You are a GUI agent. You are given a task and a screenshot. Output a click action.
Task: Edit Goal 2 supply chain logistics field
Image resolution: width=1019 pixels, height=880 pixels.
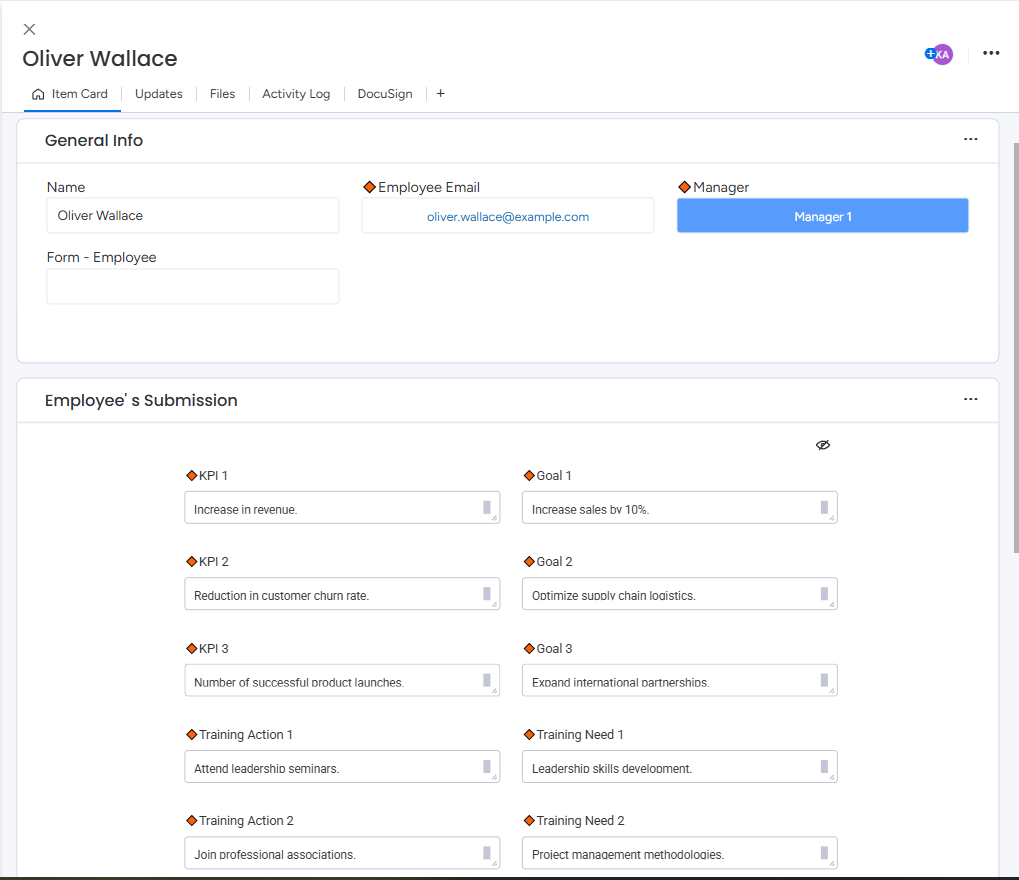tap(680, 594)
